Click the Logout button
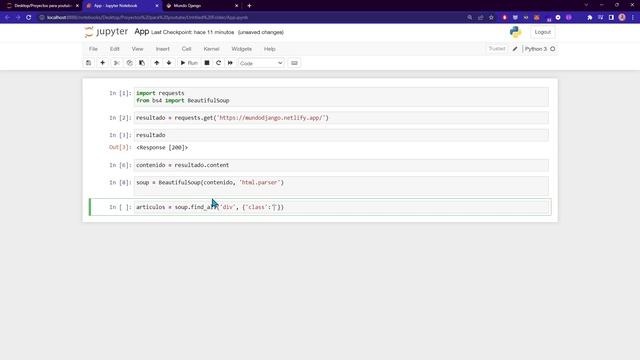The height and width of the screenshot is (360, 640). tap(542, 32)
